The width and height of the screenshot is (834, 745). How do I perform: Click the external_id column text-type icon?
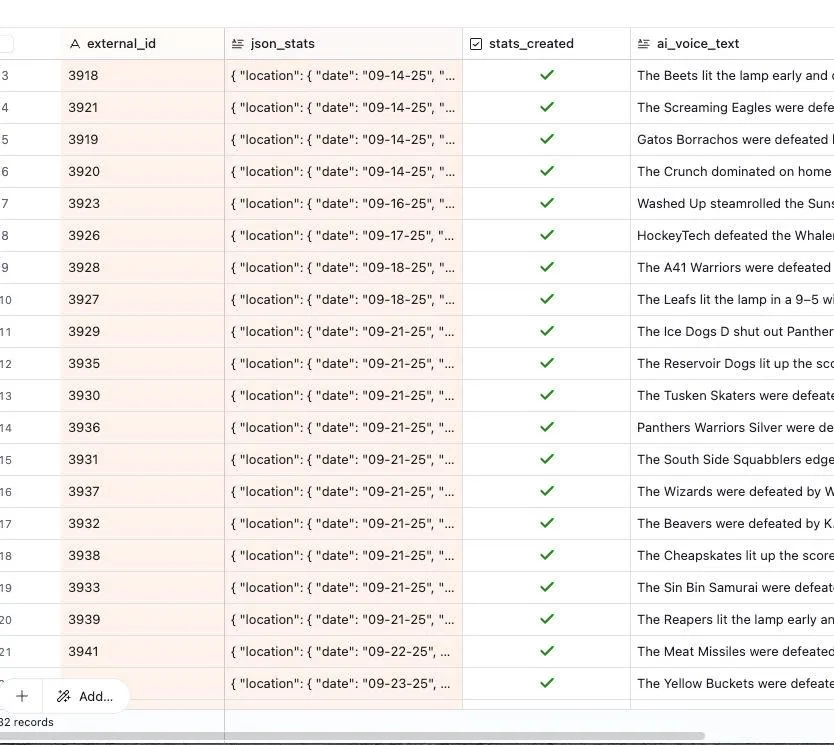tap(75, 44)
